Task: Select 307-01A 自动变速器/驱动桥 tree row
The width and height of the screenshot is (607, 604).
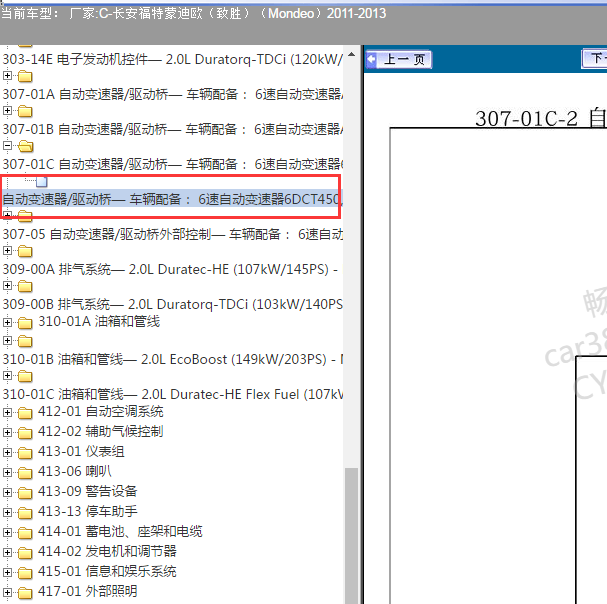Action: pos(172,94)
